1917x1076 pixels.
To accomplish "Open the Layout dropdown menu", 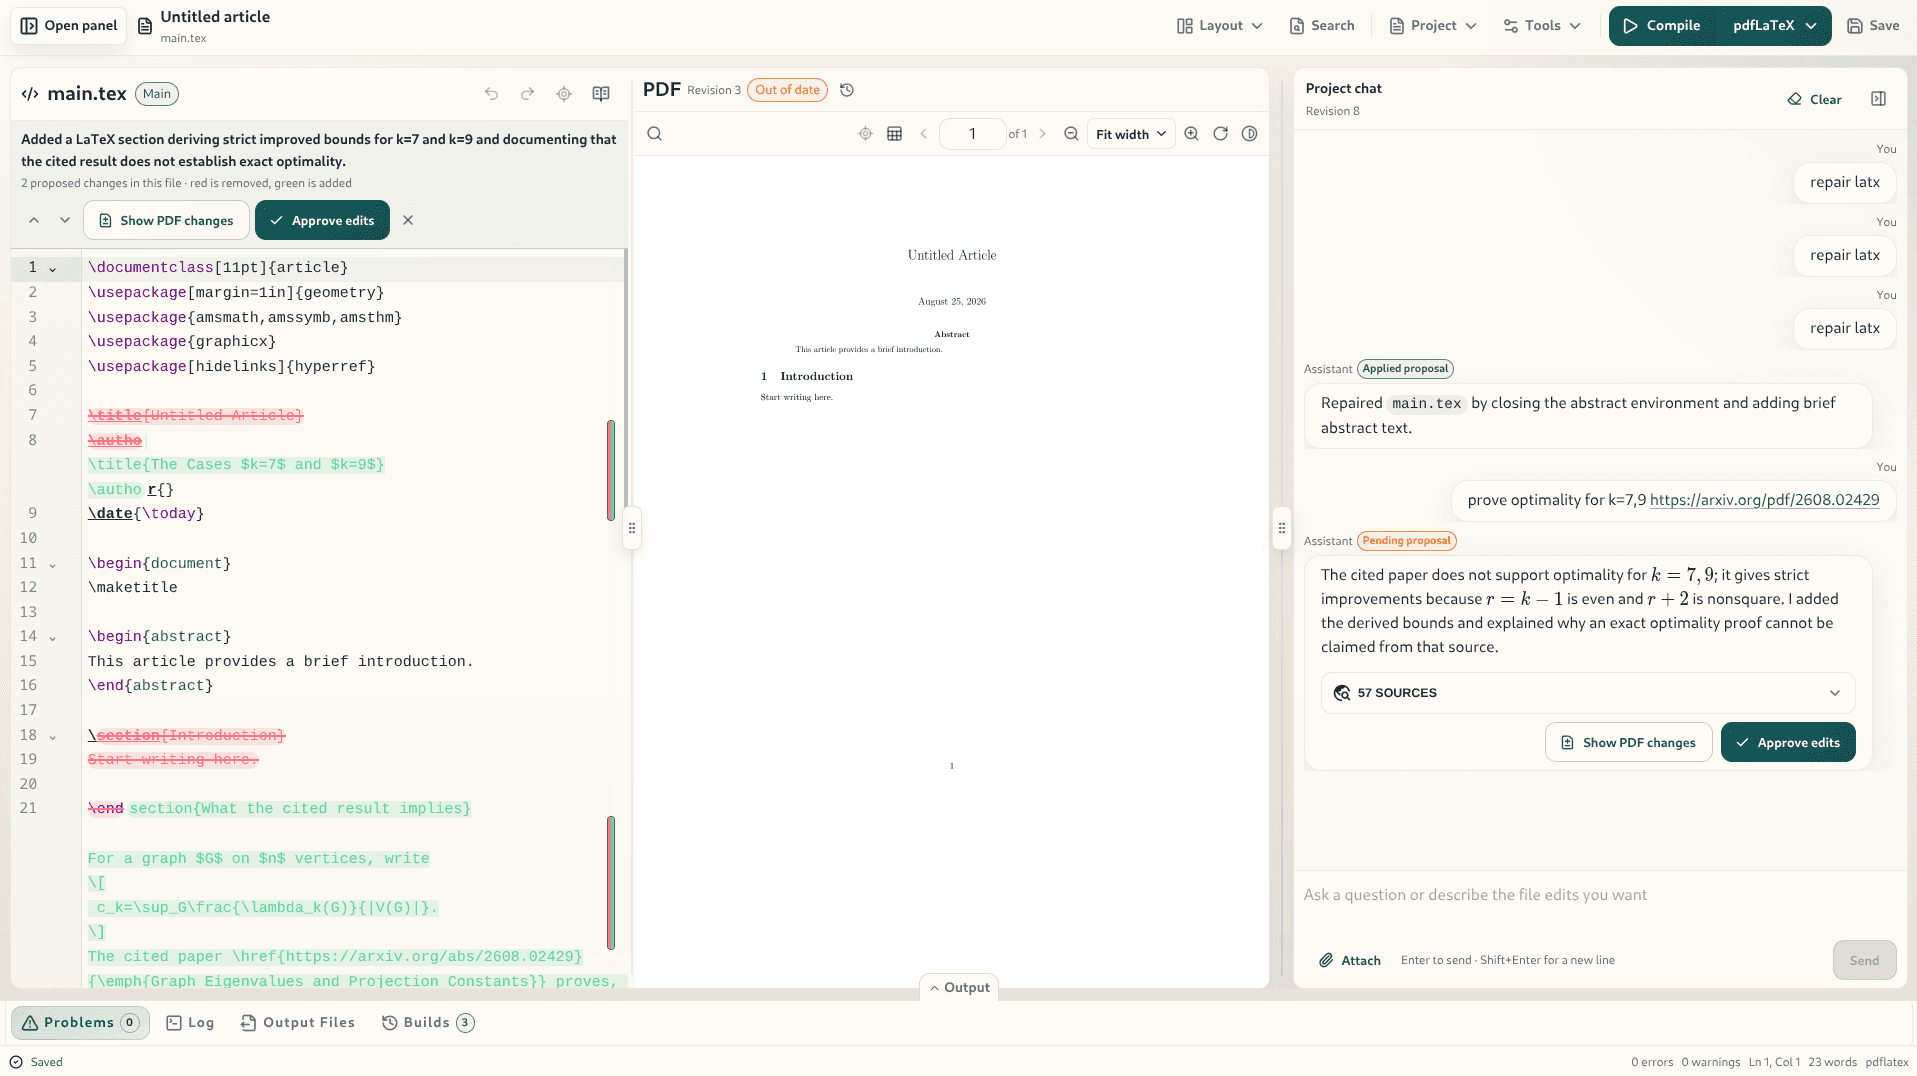I will tap(1220, 26).
